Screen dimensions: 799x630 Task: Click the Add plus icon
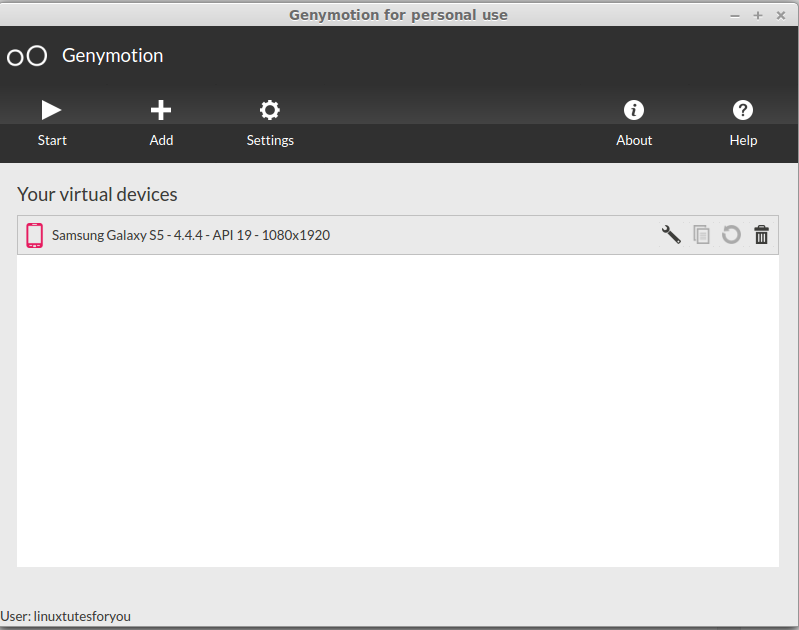click(161, 110)
